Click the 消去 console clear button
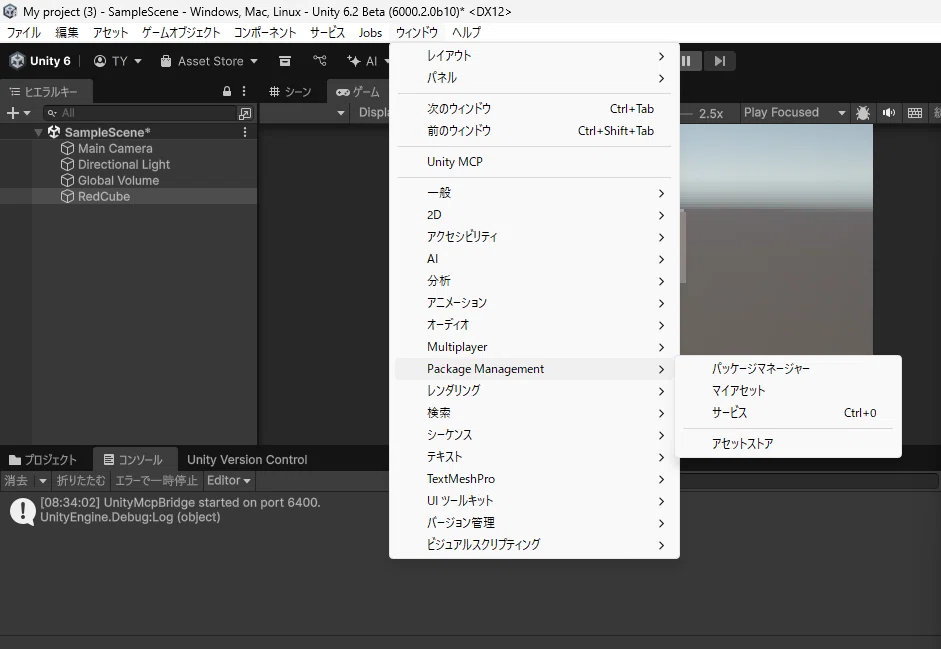This screenshot has height=649, width=941. pos(16,480)
